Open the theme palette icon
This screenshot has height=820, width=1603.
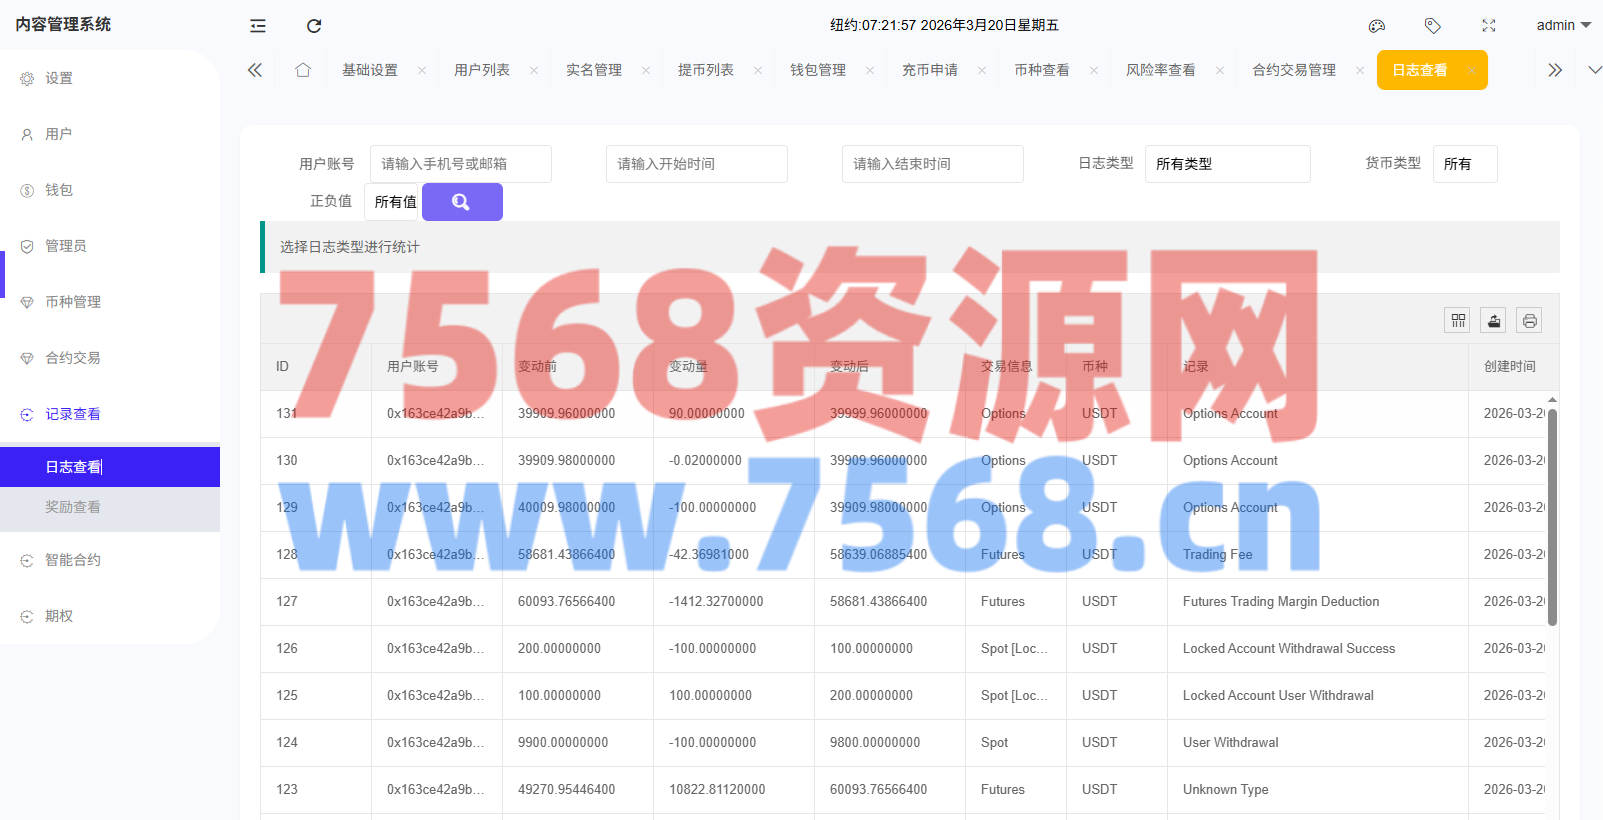click(1377, 26)
